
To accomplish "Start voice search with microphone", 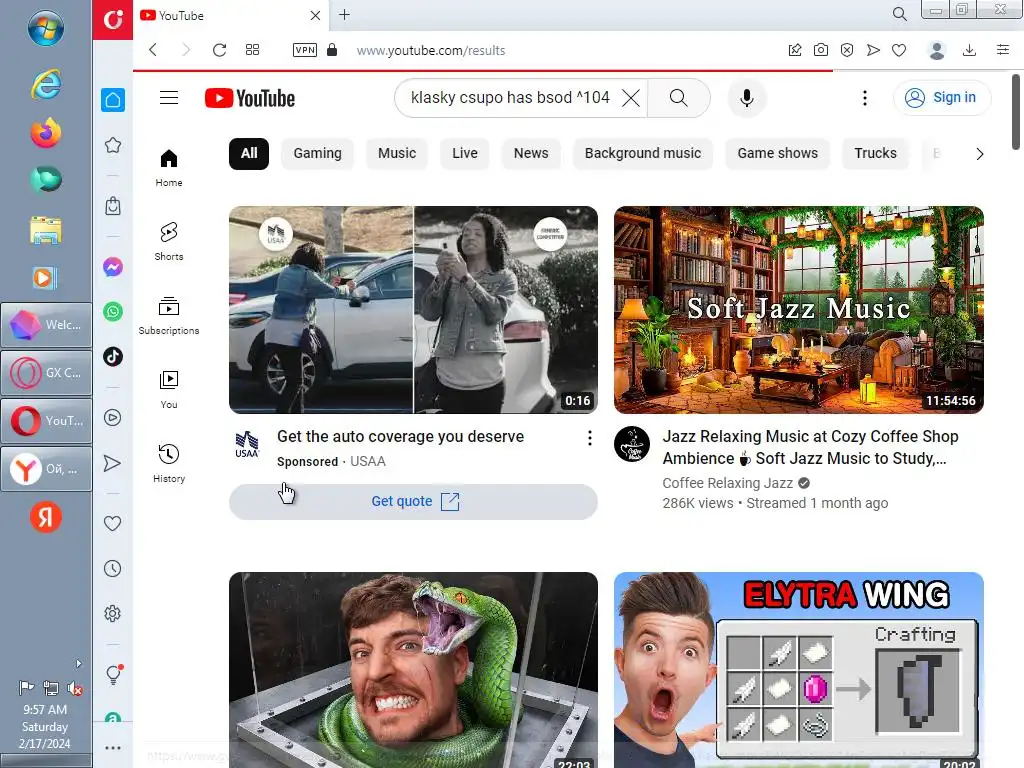I will [x=747, y=98].
